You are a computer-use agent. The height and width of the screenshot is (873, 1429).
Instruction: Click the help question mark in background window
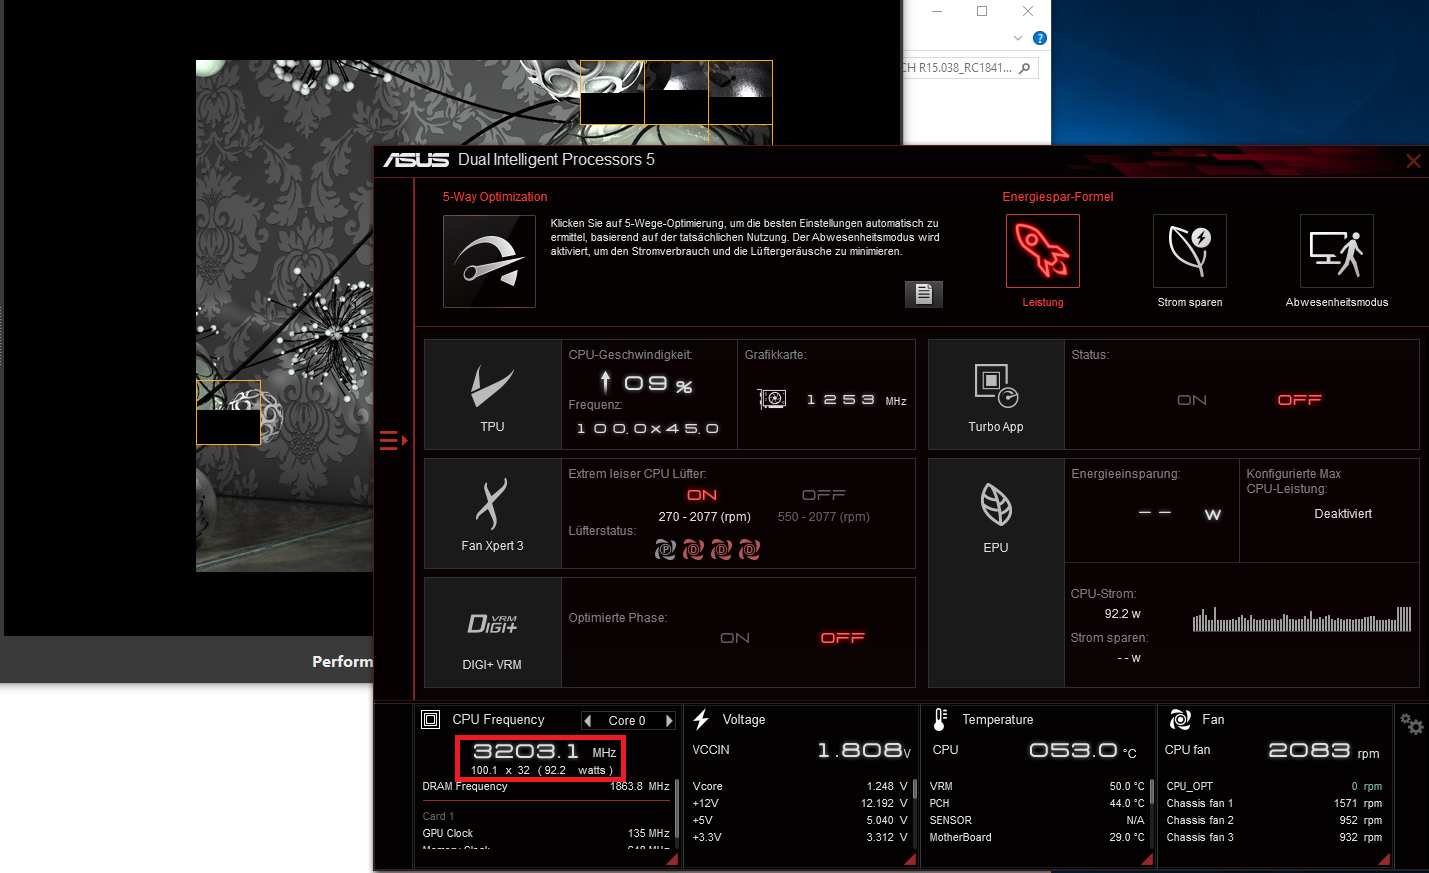click(1040, 38)
